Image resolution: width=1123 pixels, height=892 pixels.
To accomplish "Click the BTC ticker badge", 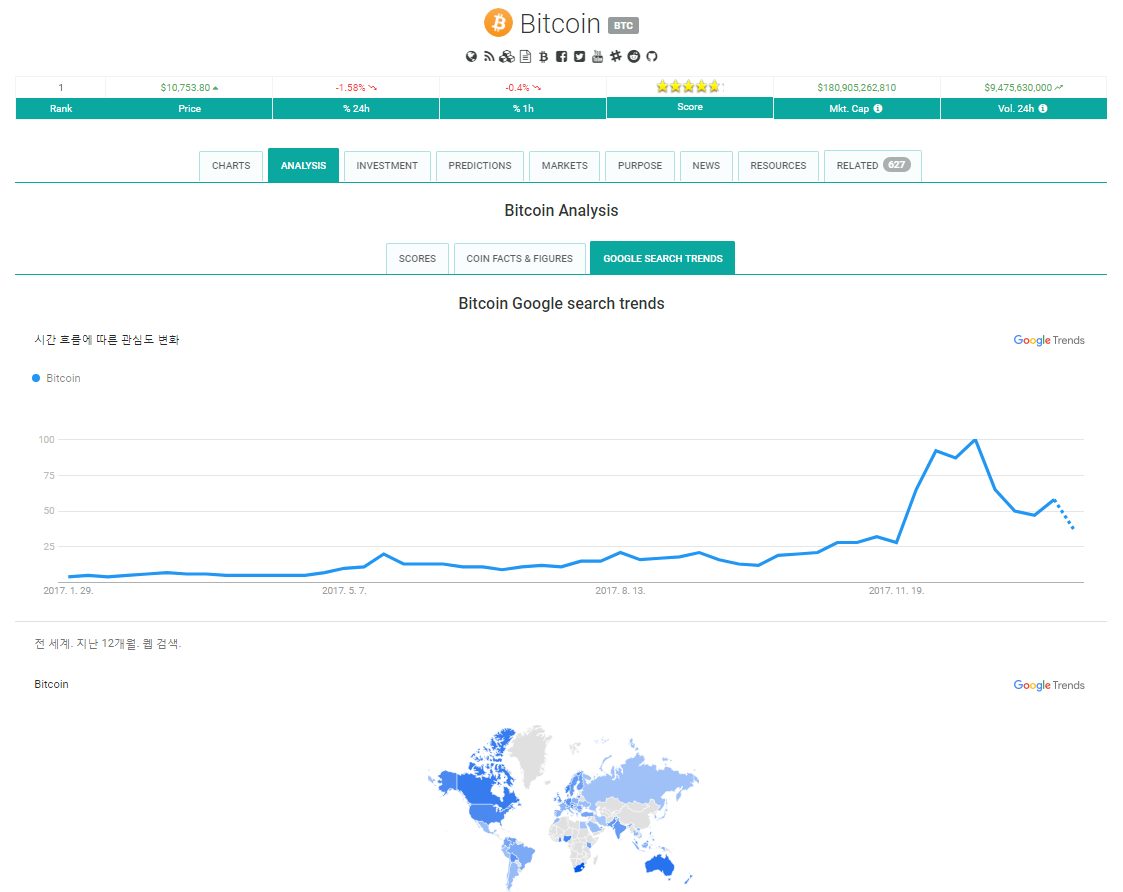I will click(x=623, y=25).
